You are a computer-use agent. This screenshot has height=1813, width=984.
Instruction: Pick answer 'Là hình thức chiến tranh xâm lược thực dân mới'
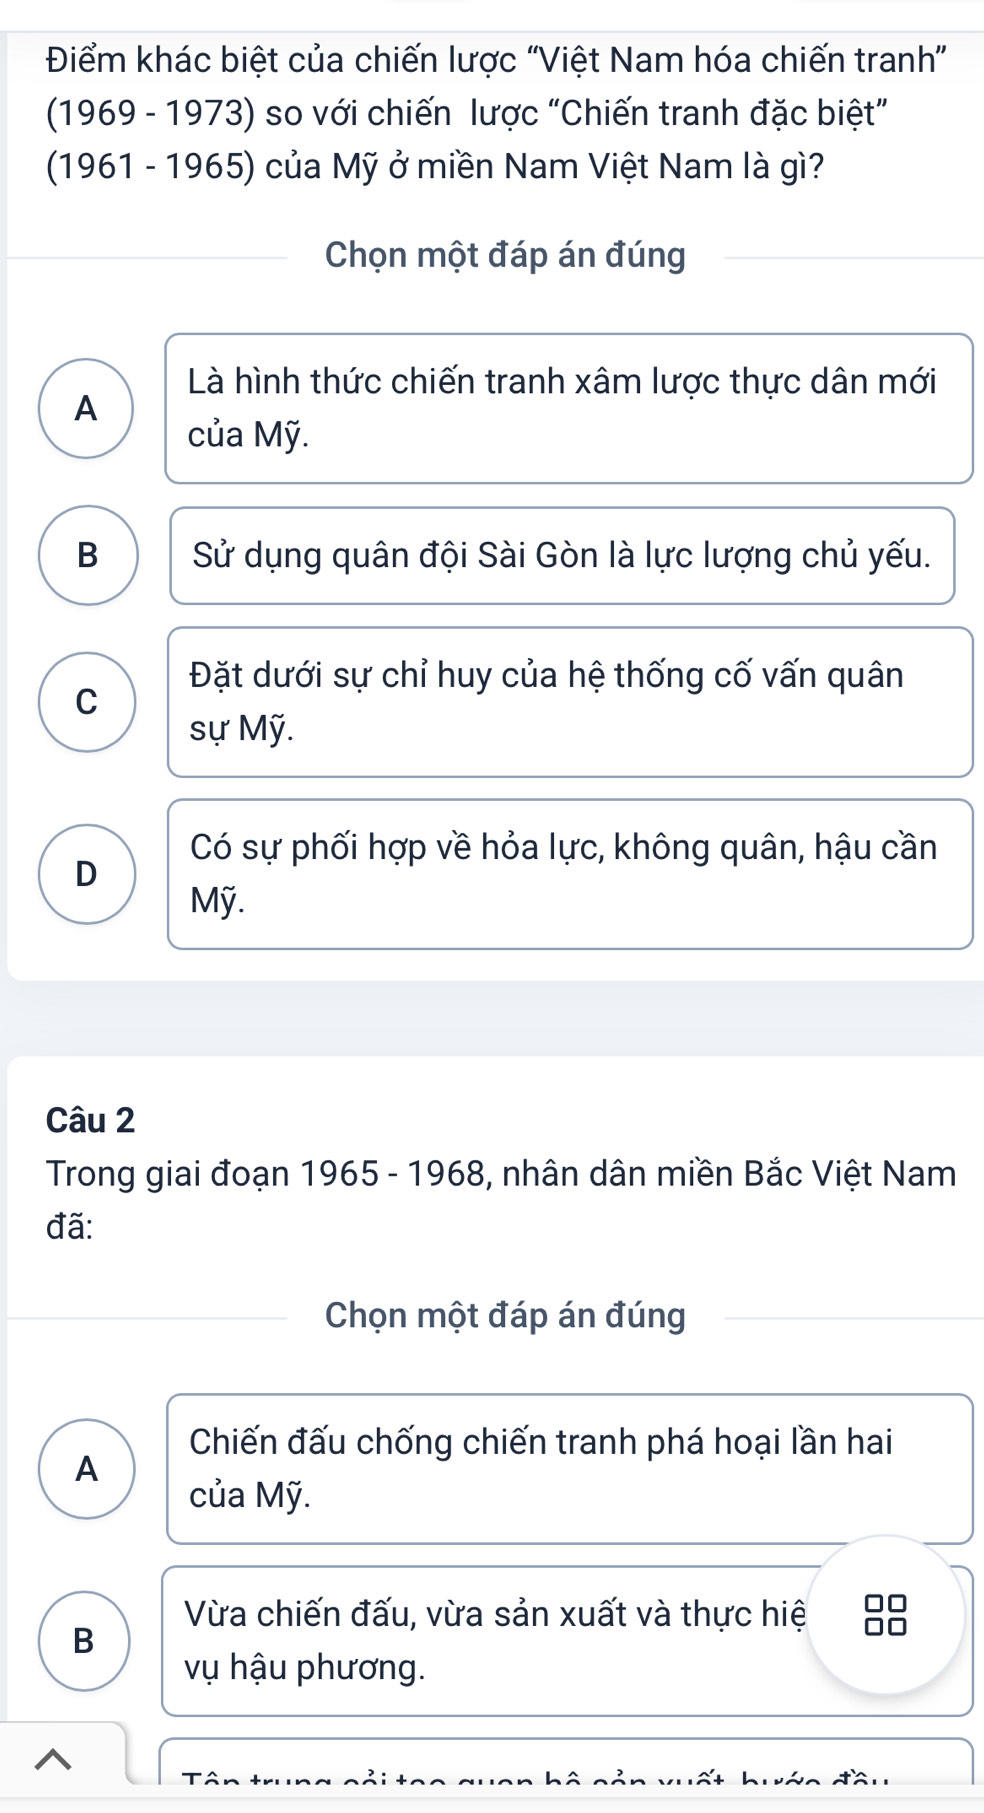568,408
